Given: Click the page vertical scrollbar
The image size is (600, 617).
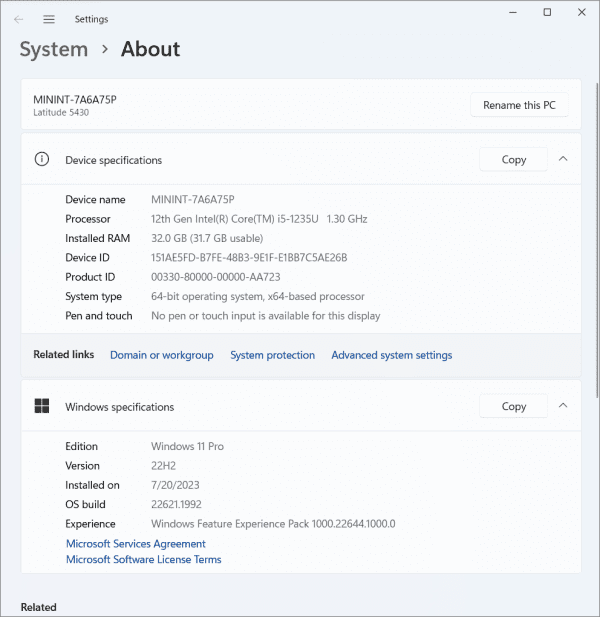Looking at the screenshot, I should [x=597, y=240].
